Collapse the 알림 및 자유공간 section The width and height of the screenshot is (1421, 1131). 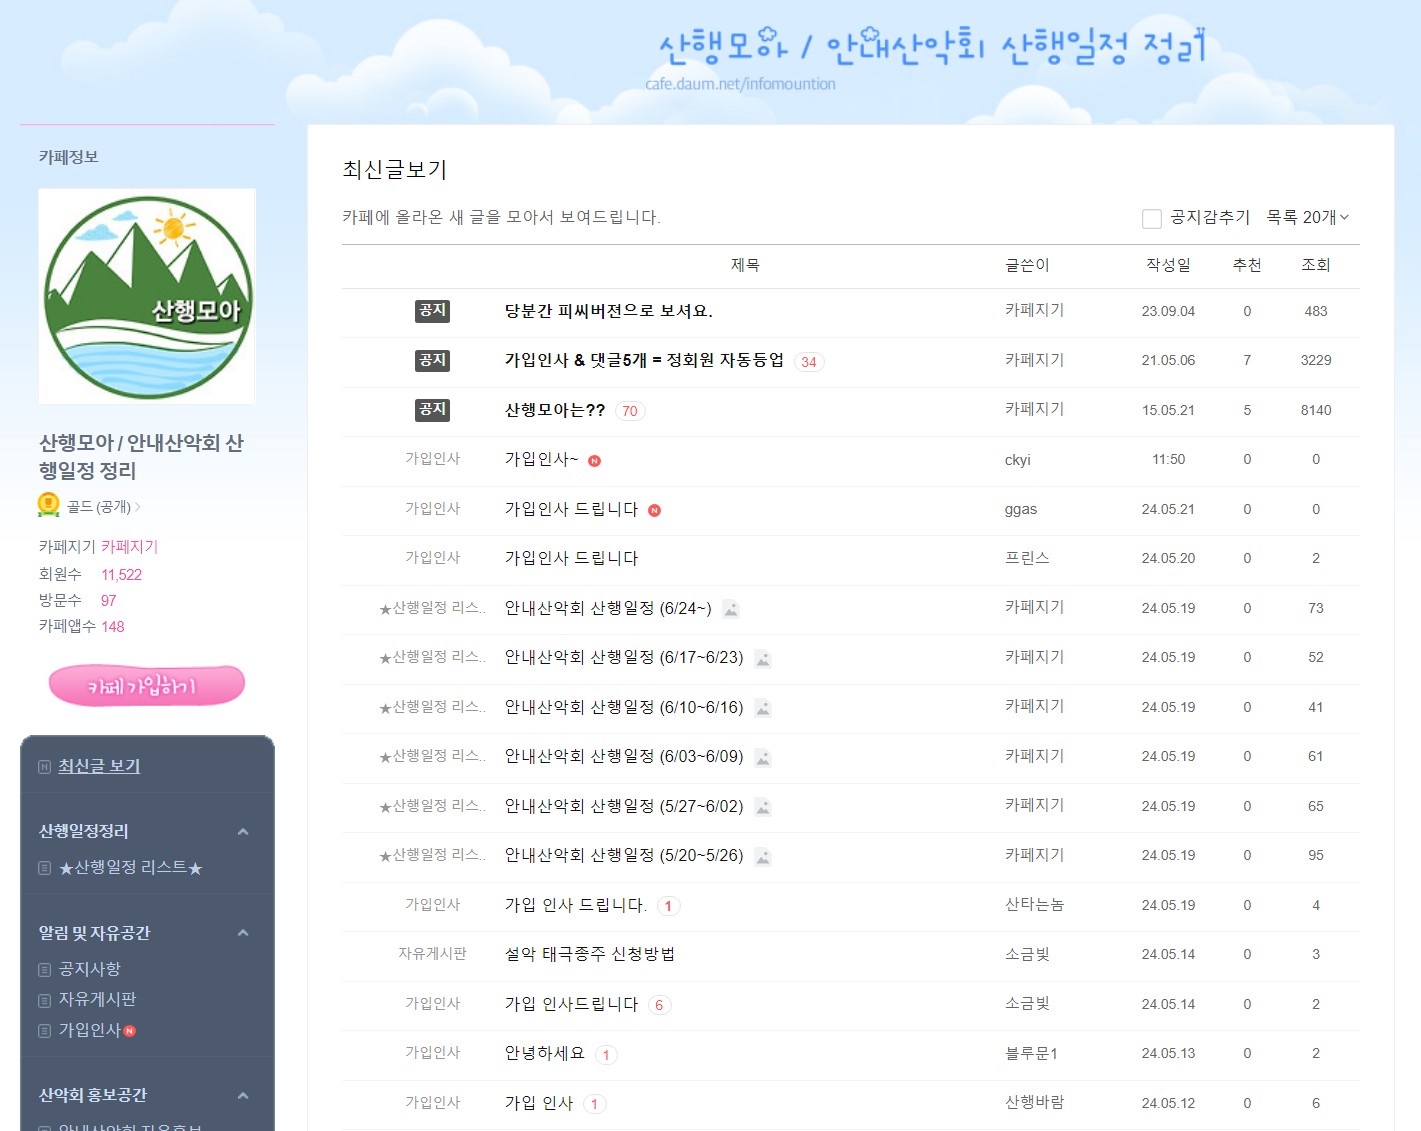click(241, 932)
